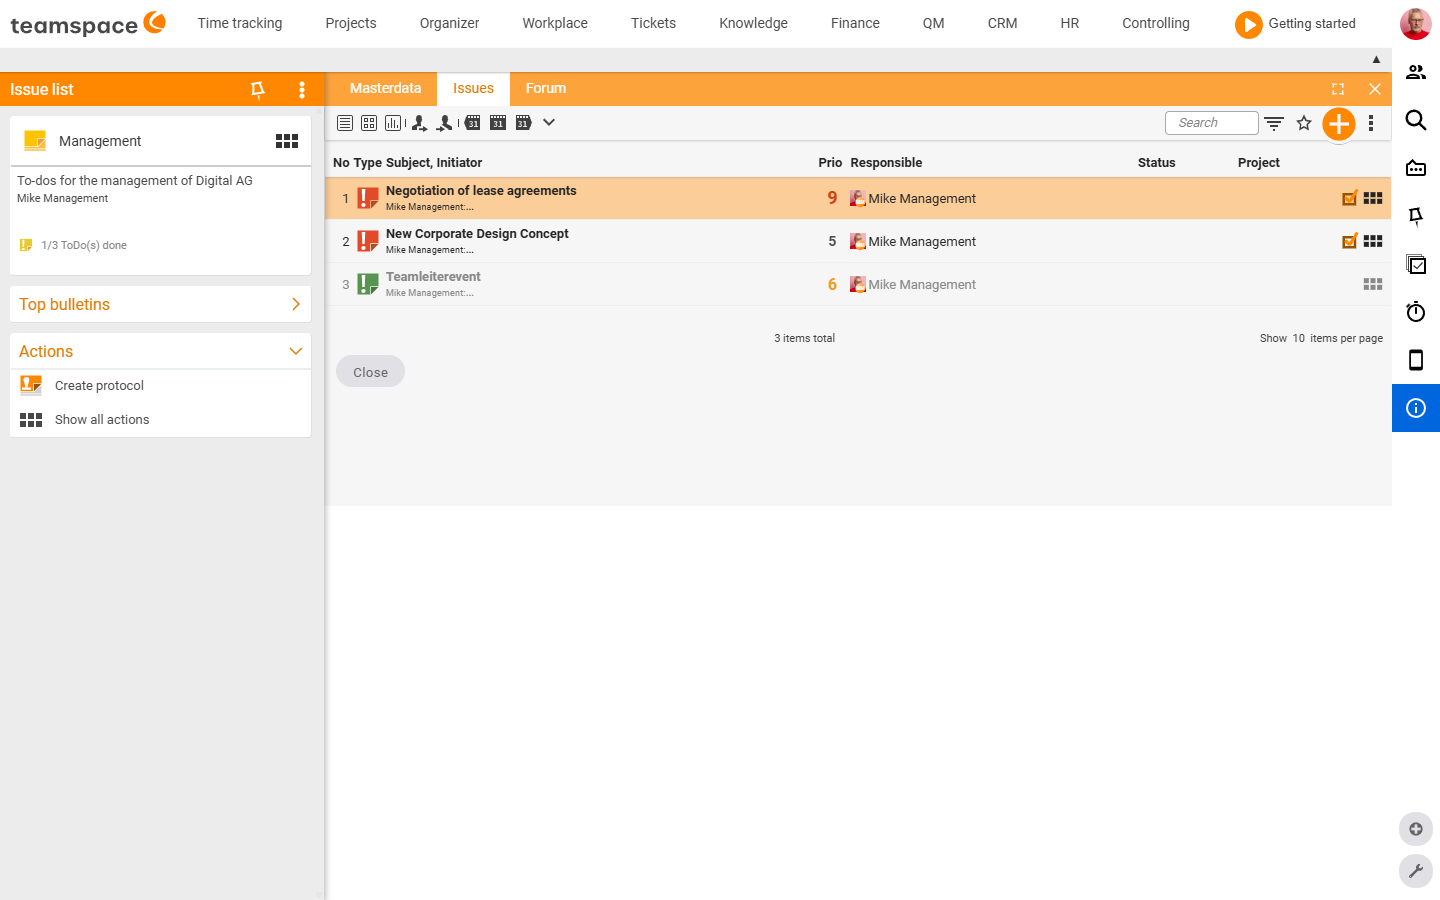Click the round grey plus button at the bottom right
This screenshot has height=900, width=1440.
(x=1416, y=829)
